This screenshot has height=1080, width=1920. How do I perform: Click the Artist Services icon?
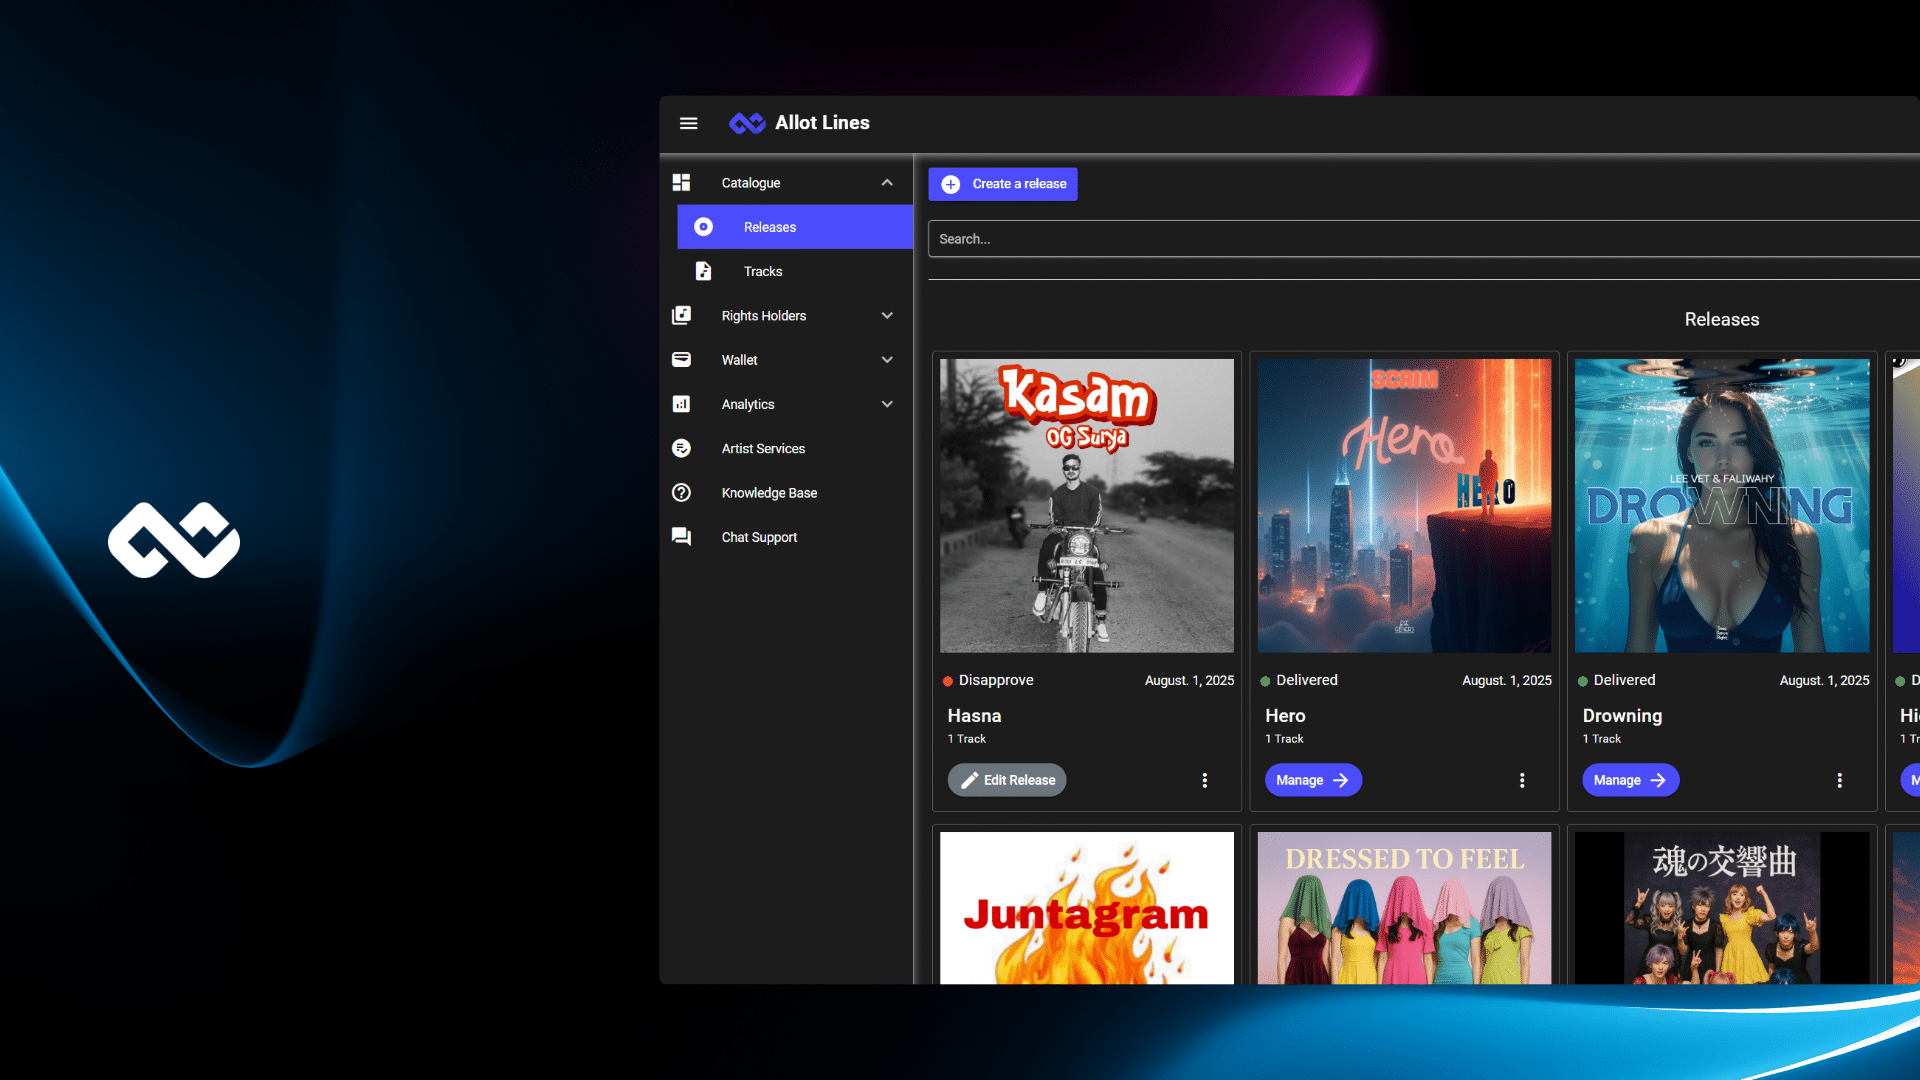tap(681, 448)
